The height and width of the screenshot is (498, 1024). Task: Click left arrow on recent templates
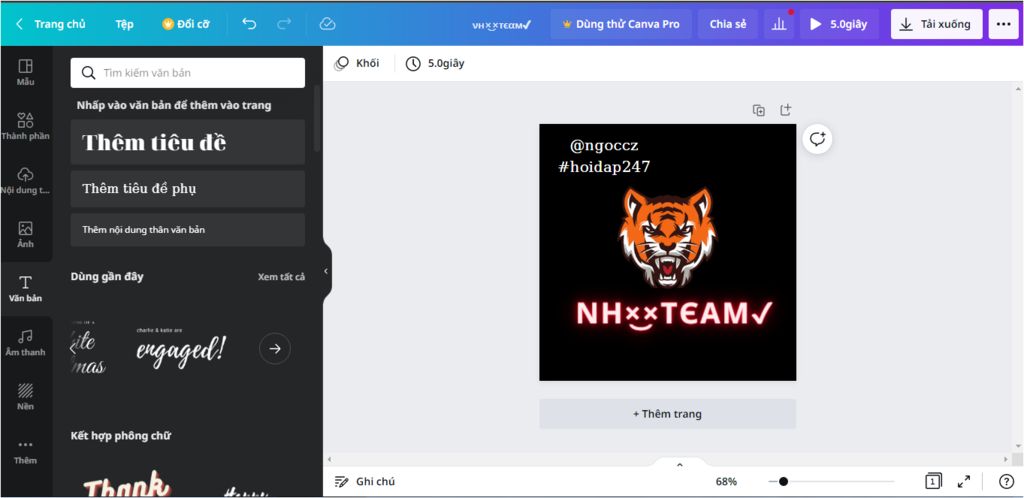pyautogui.click(x=73, y=349)
